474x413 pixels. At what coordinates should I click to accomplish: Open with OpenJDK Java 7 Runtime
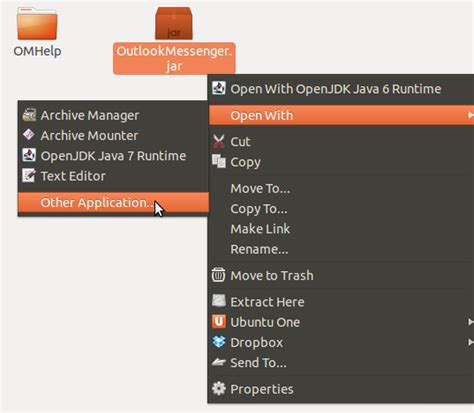113,156
